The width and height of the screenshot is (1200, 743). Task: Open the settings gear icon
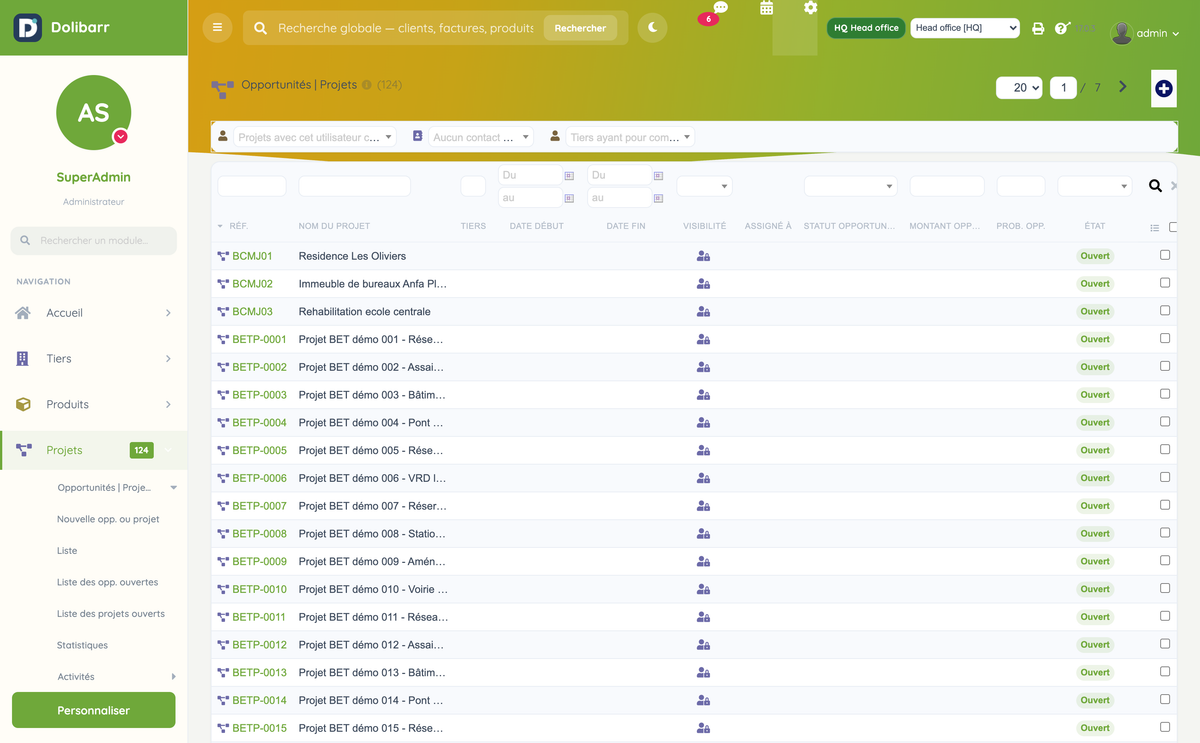(810, 8)
